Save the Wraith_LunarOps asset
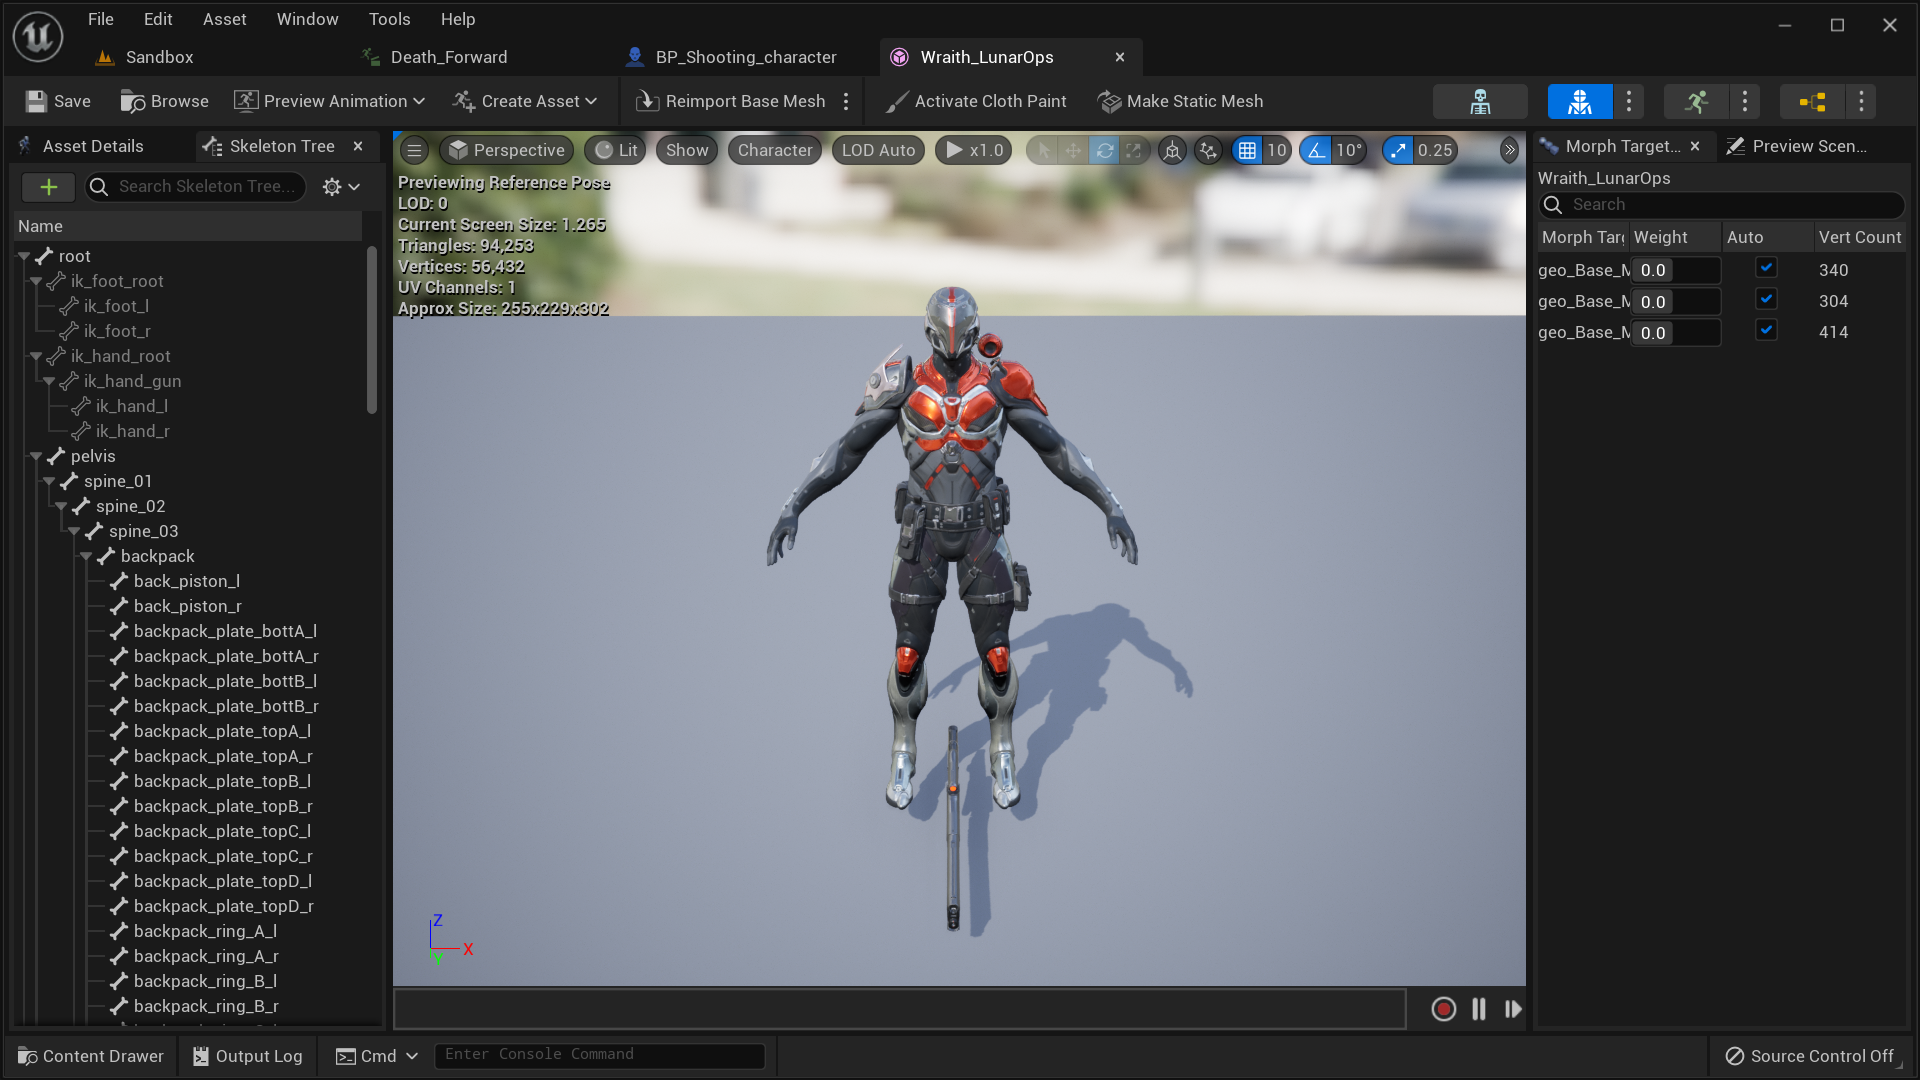Image resolution: width=1920 pixels, height=1080 pixels. click(58, 101)
